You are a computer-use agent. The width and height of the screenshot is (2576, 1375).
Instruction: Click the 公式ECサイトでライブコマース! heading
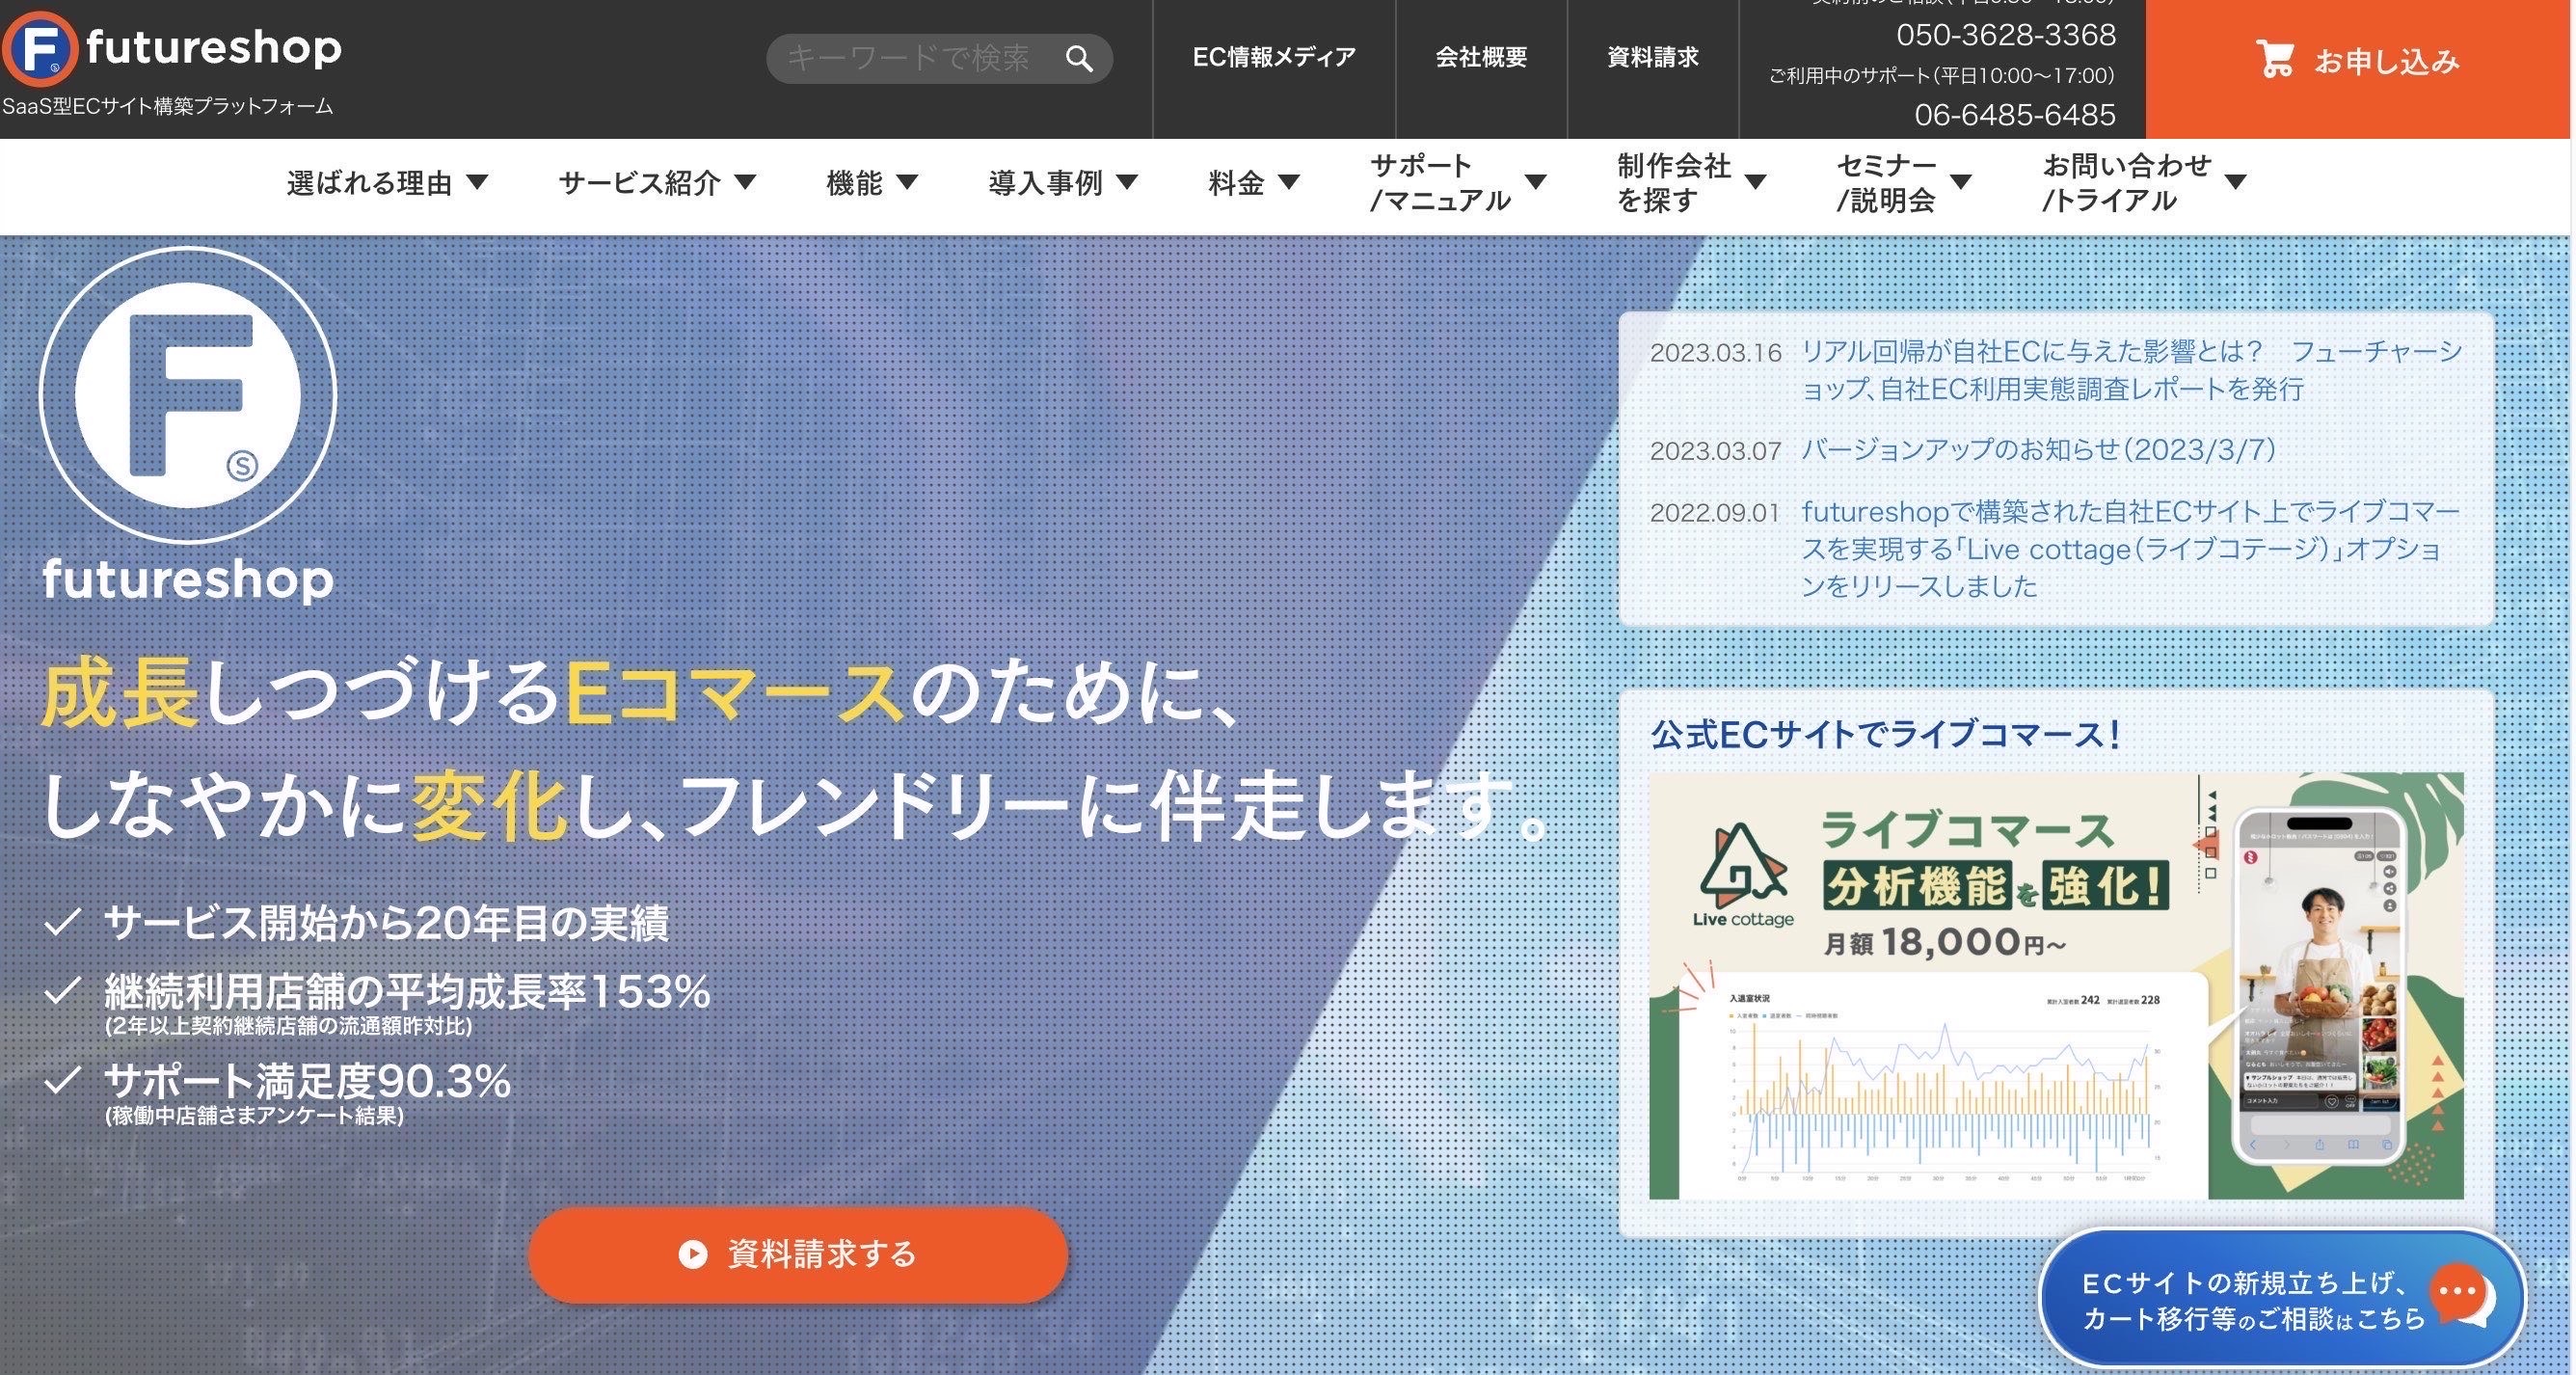point(1885,735)
